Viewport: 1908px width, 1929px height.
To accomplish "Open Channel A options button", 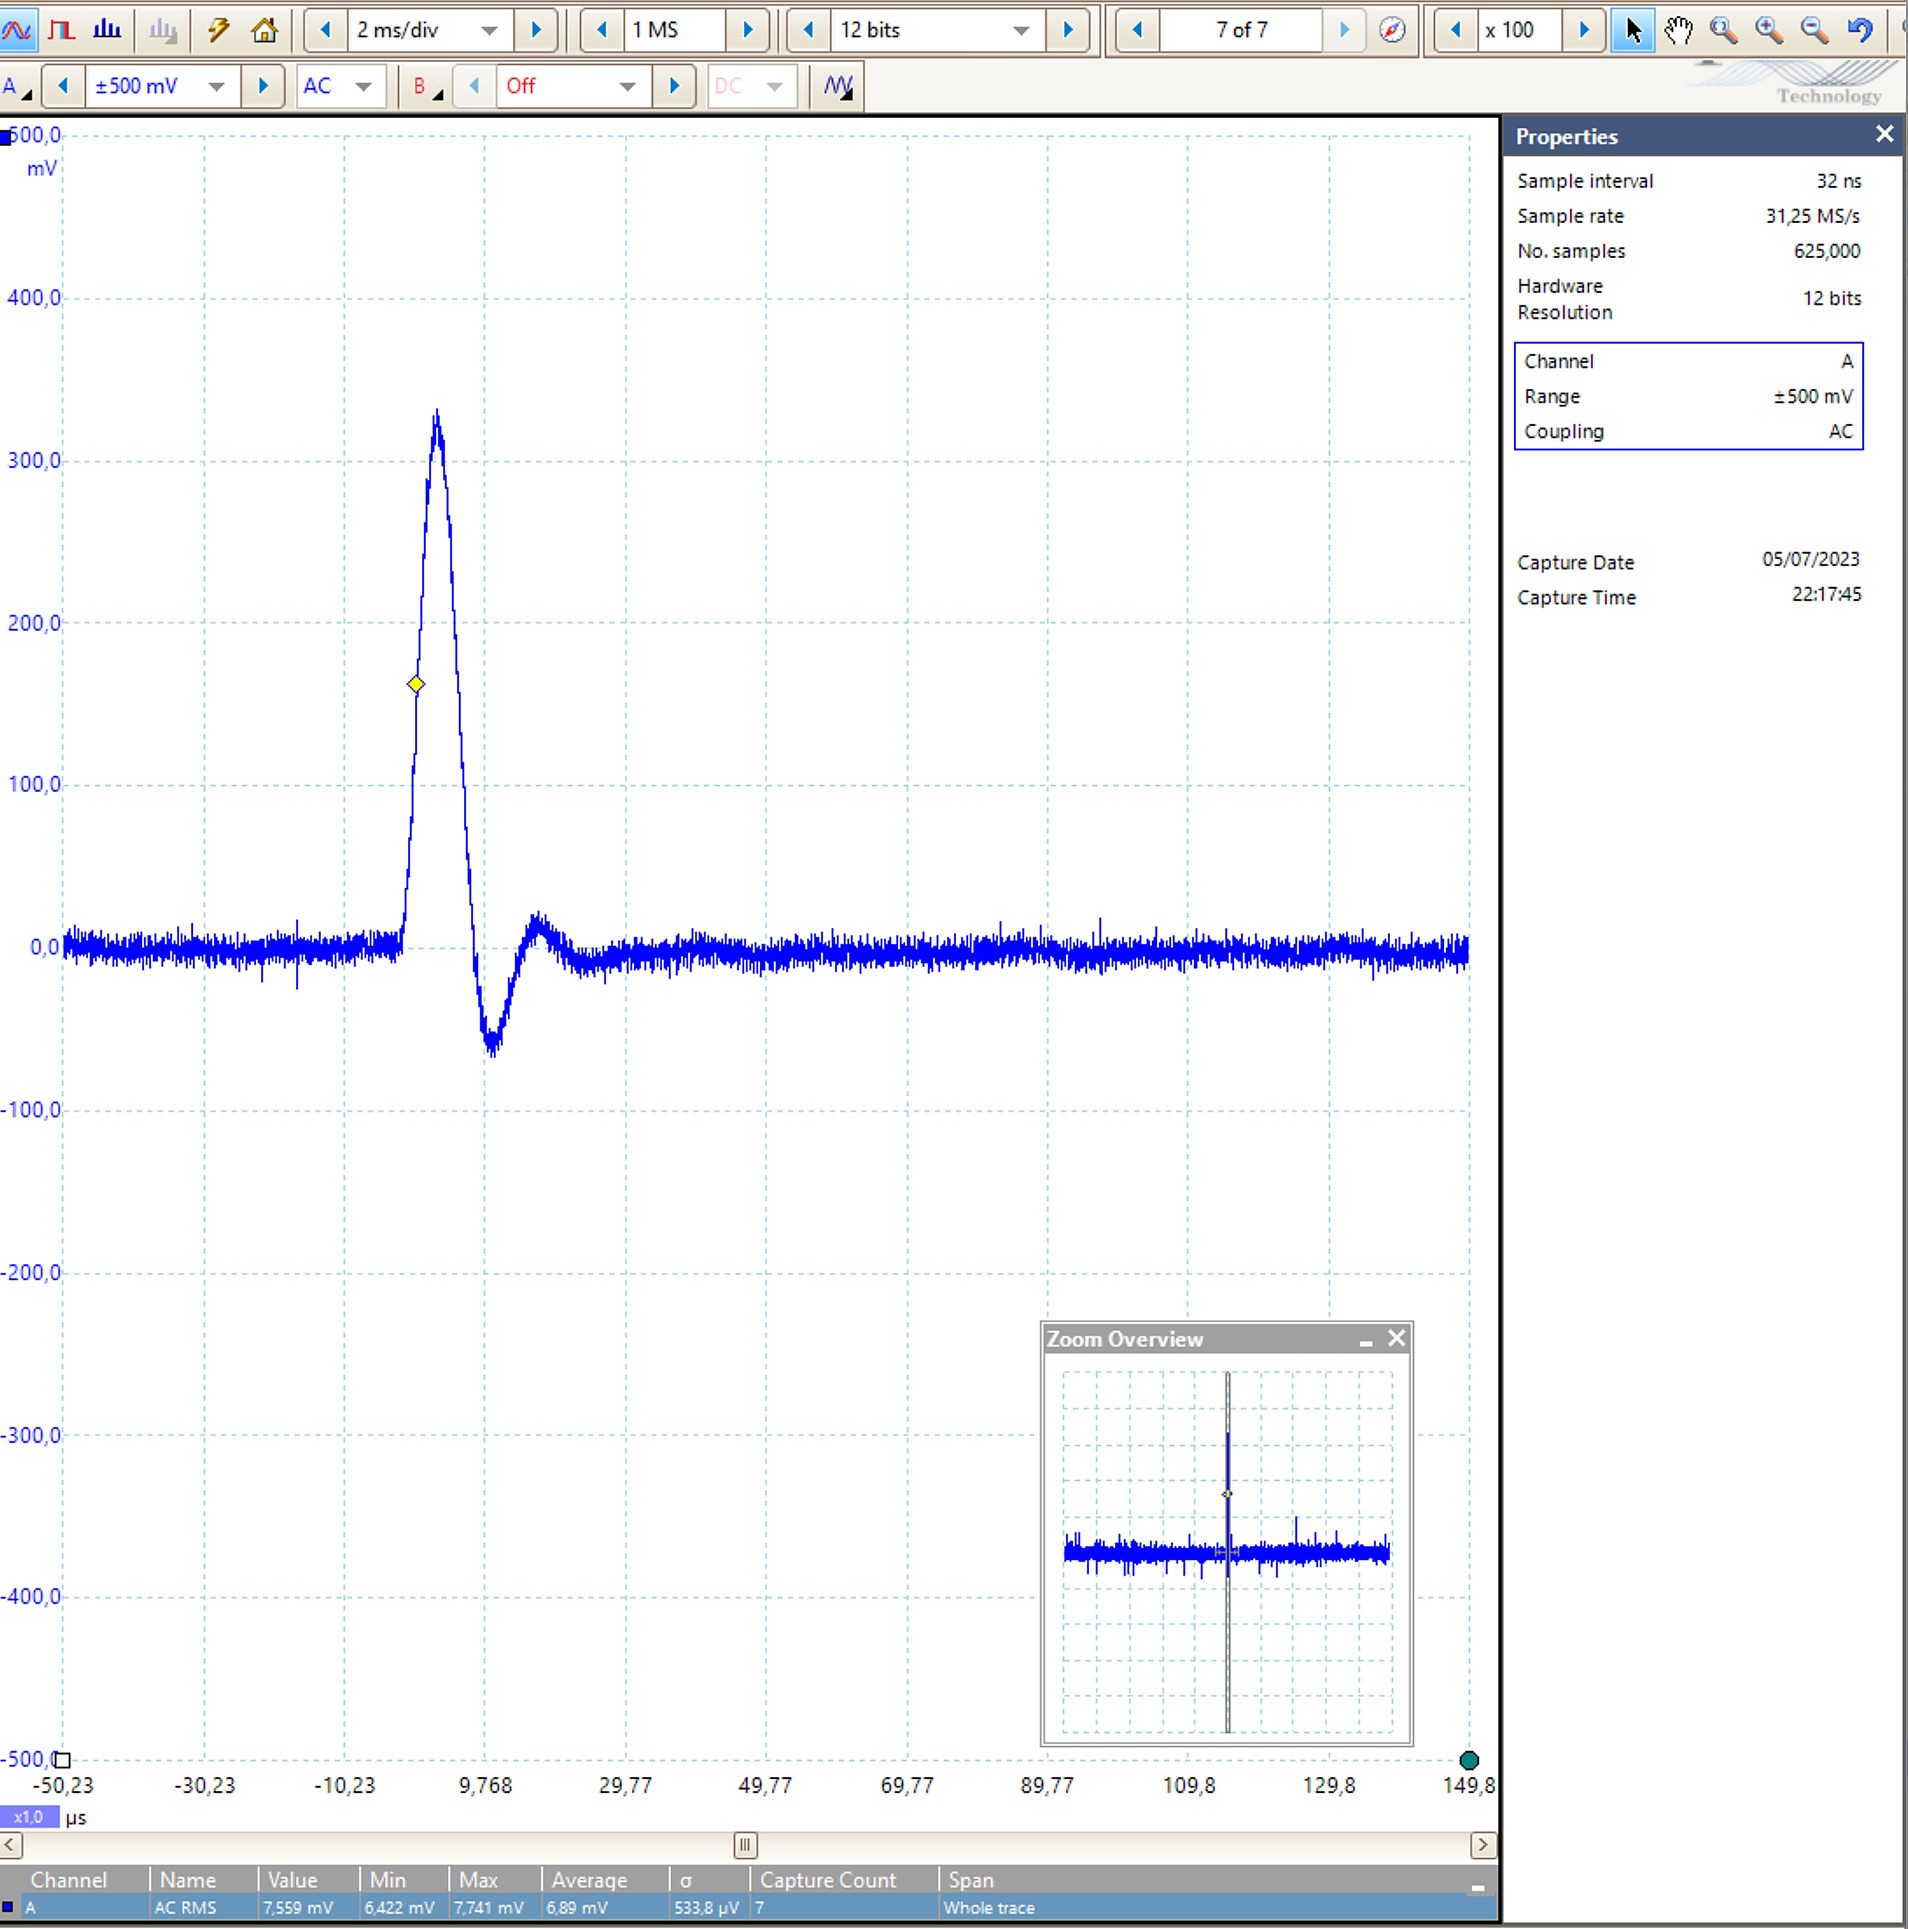I will coord(17,87).
